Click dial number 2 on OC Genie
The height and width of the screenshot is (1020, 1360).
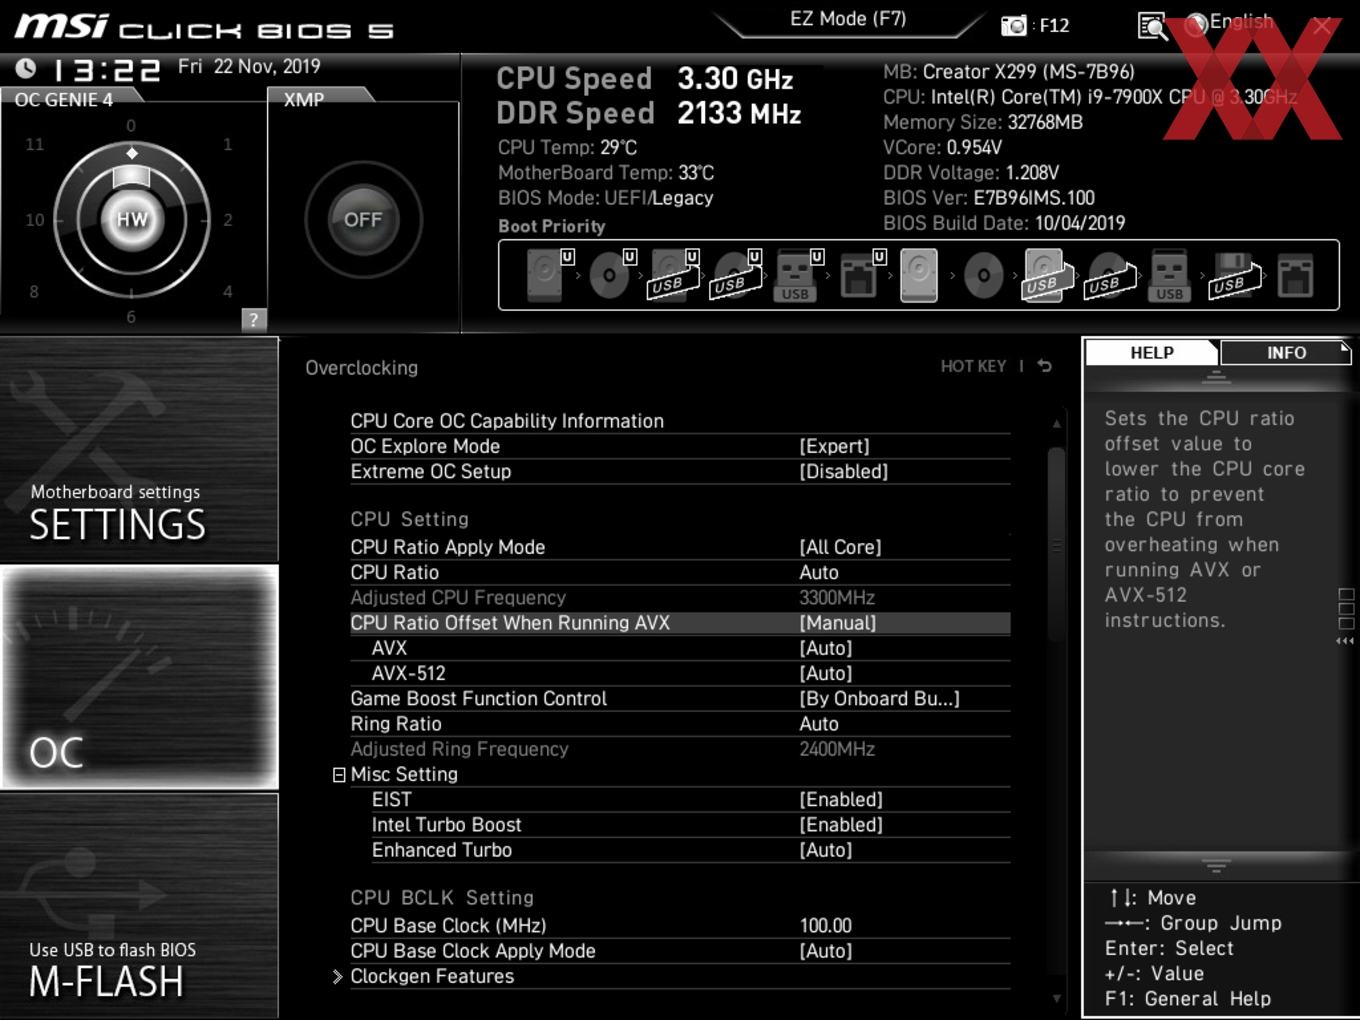pyautogui.click(x=228, y=220)
